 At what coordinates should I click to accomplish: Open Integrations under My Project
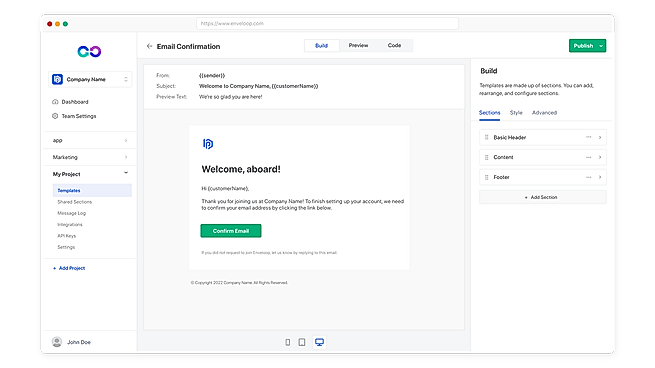pos(70,224)
